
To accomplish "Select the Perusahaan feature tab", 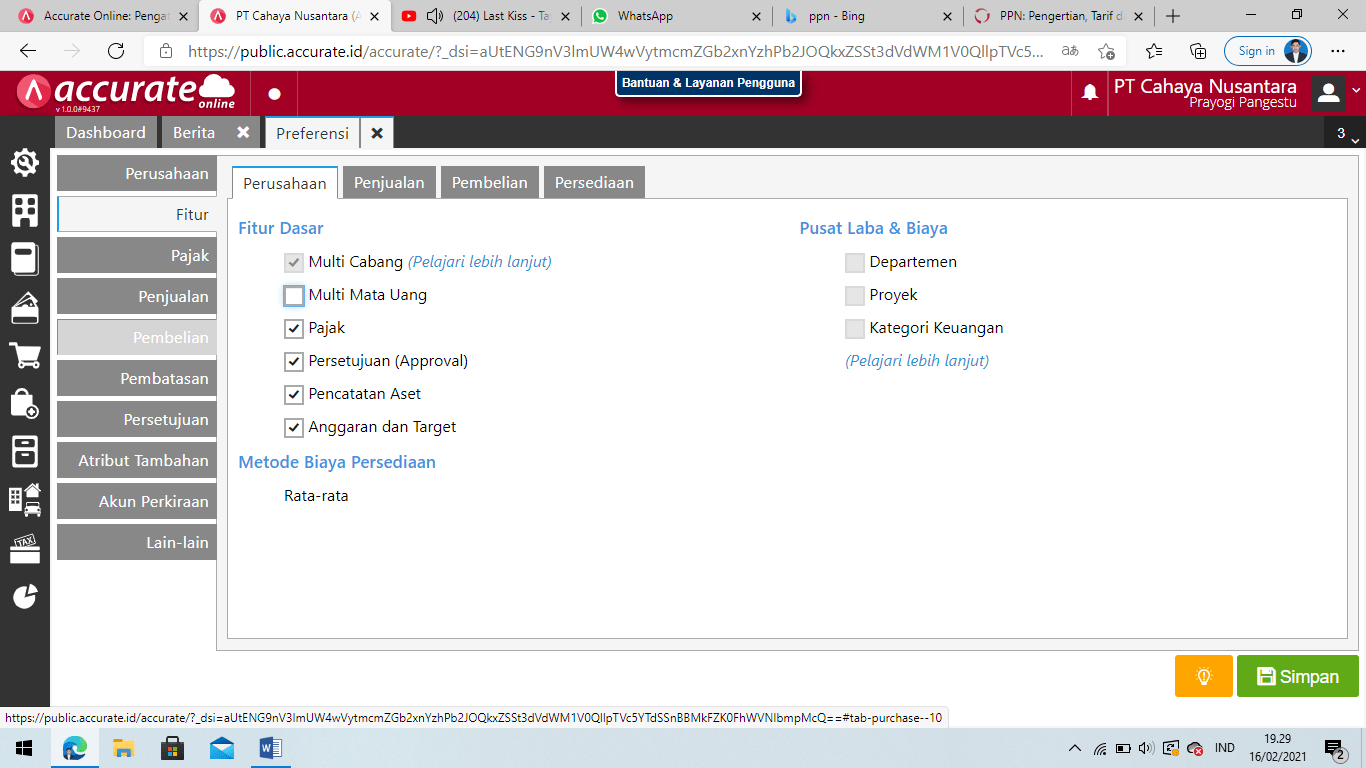I will coord(285,183).
